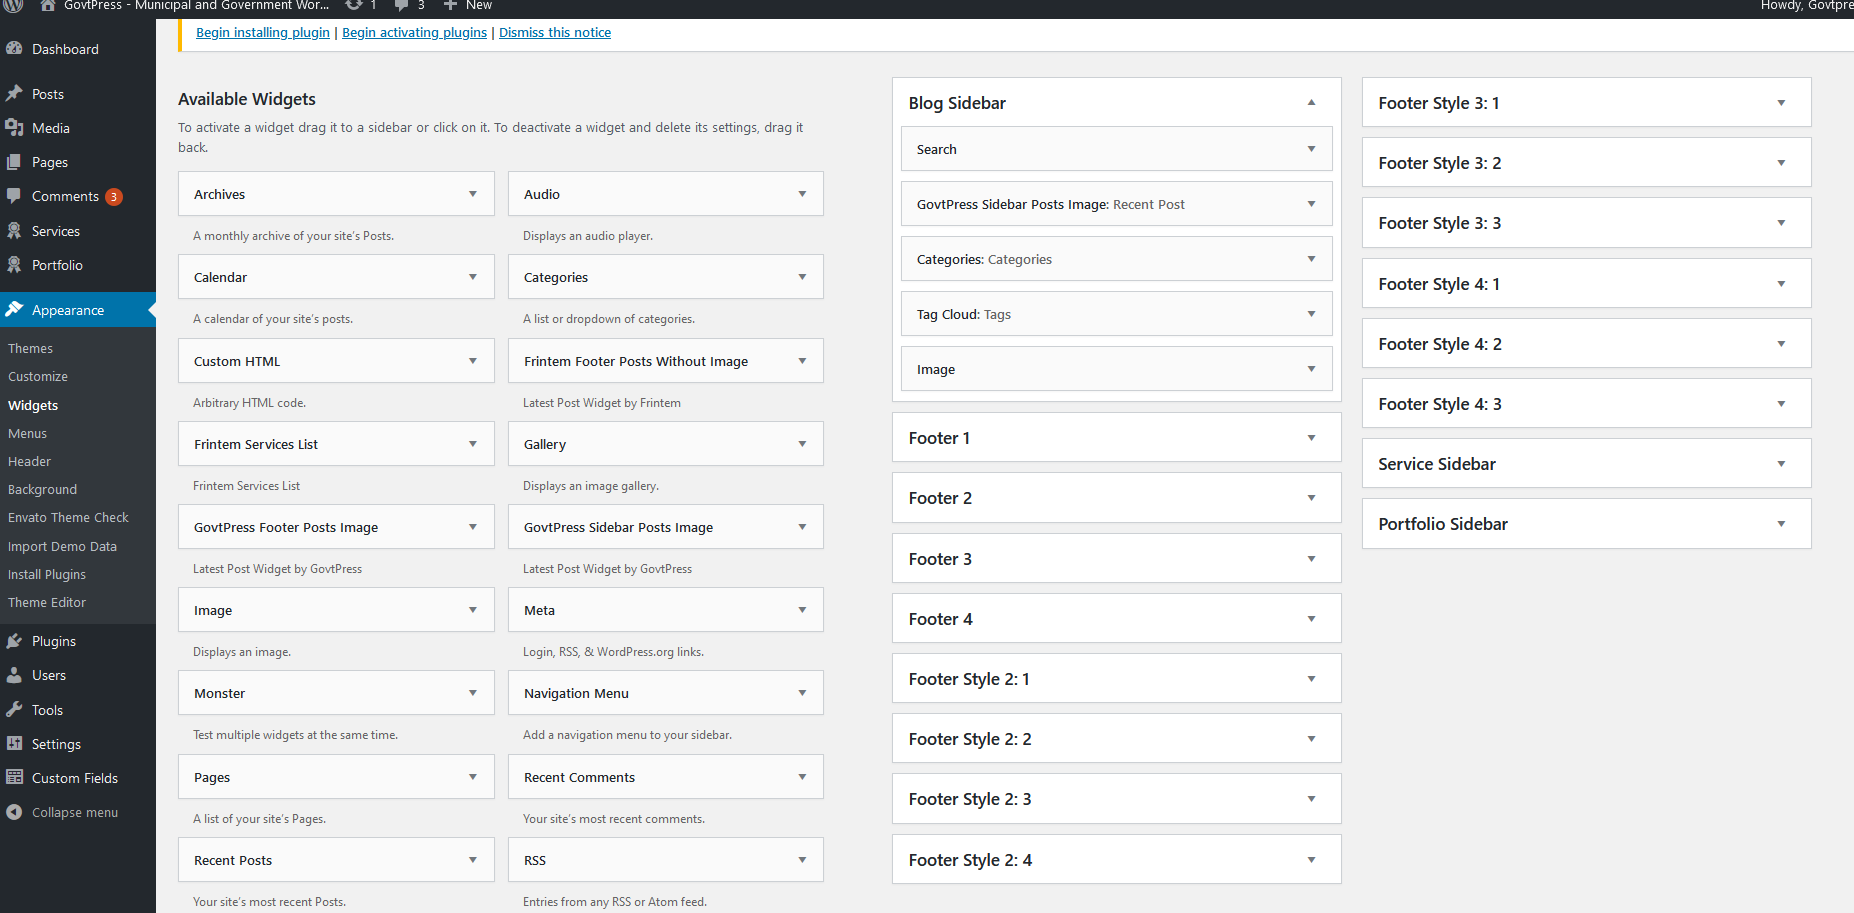This screenshot has height=913, width=1854.
Task: Click the Plugins plug icon
Action: tap(14, 640)
